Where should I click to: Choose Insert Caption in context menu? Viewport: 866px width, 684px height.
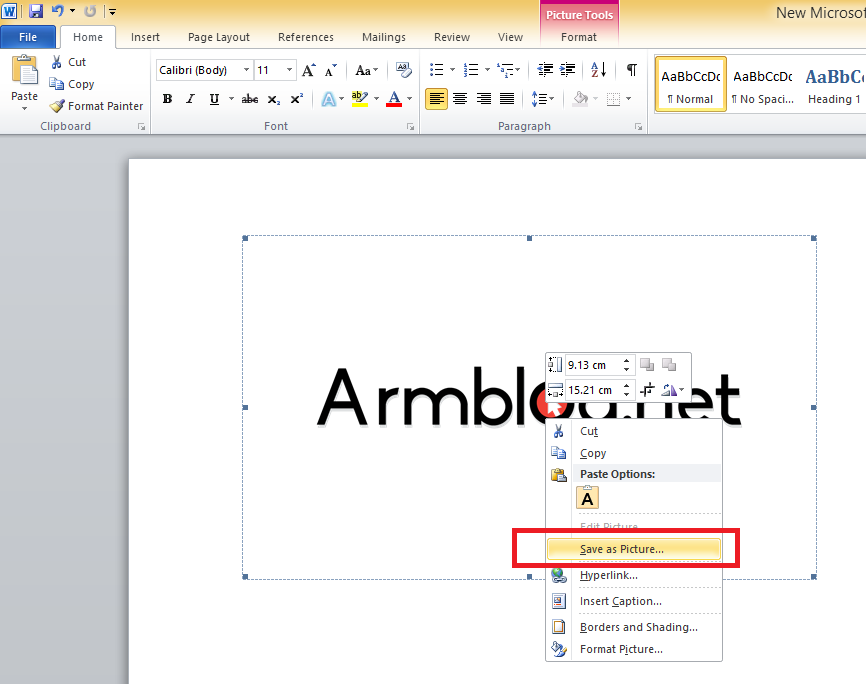(x=633, y=601)
